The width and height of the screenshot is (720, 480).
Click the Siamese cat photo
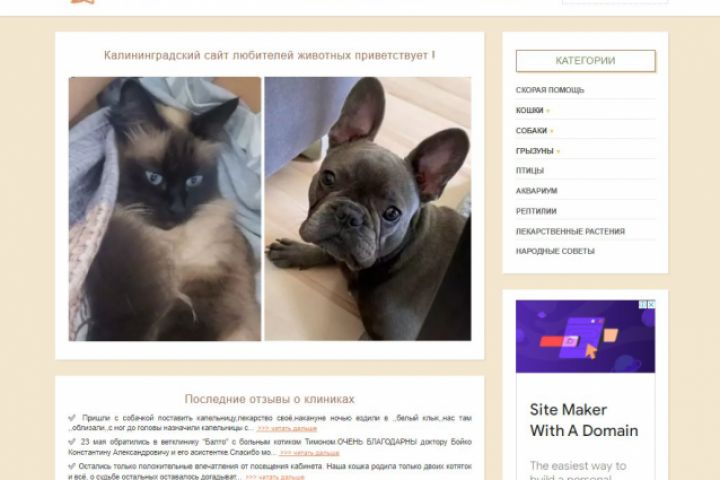point(165,209)
